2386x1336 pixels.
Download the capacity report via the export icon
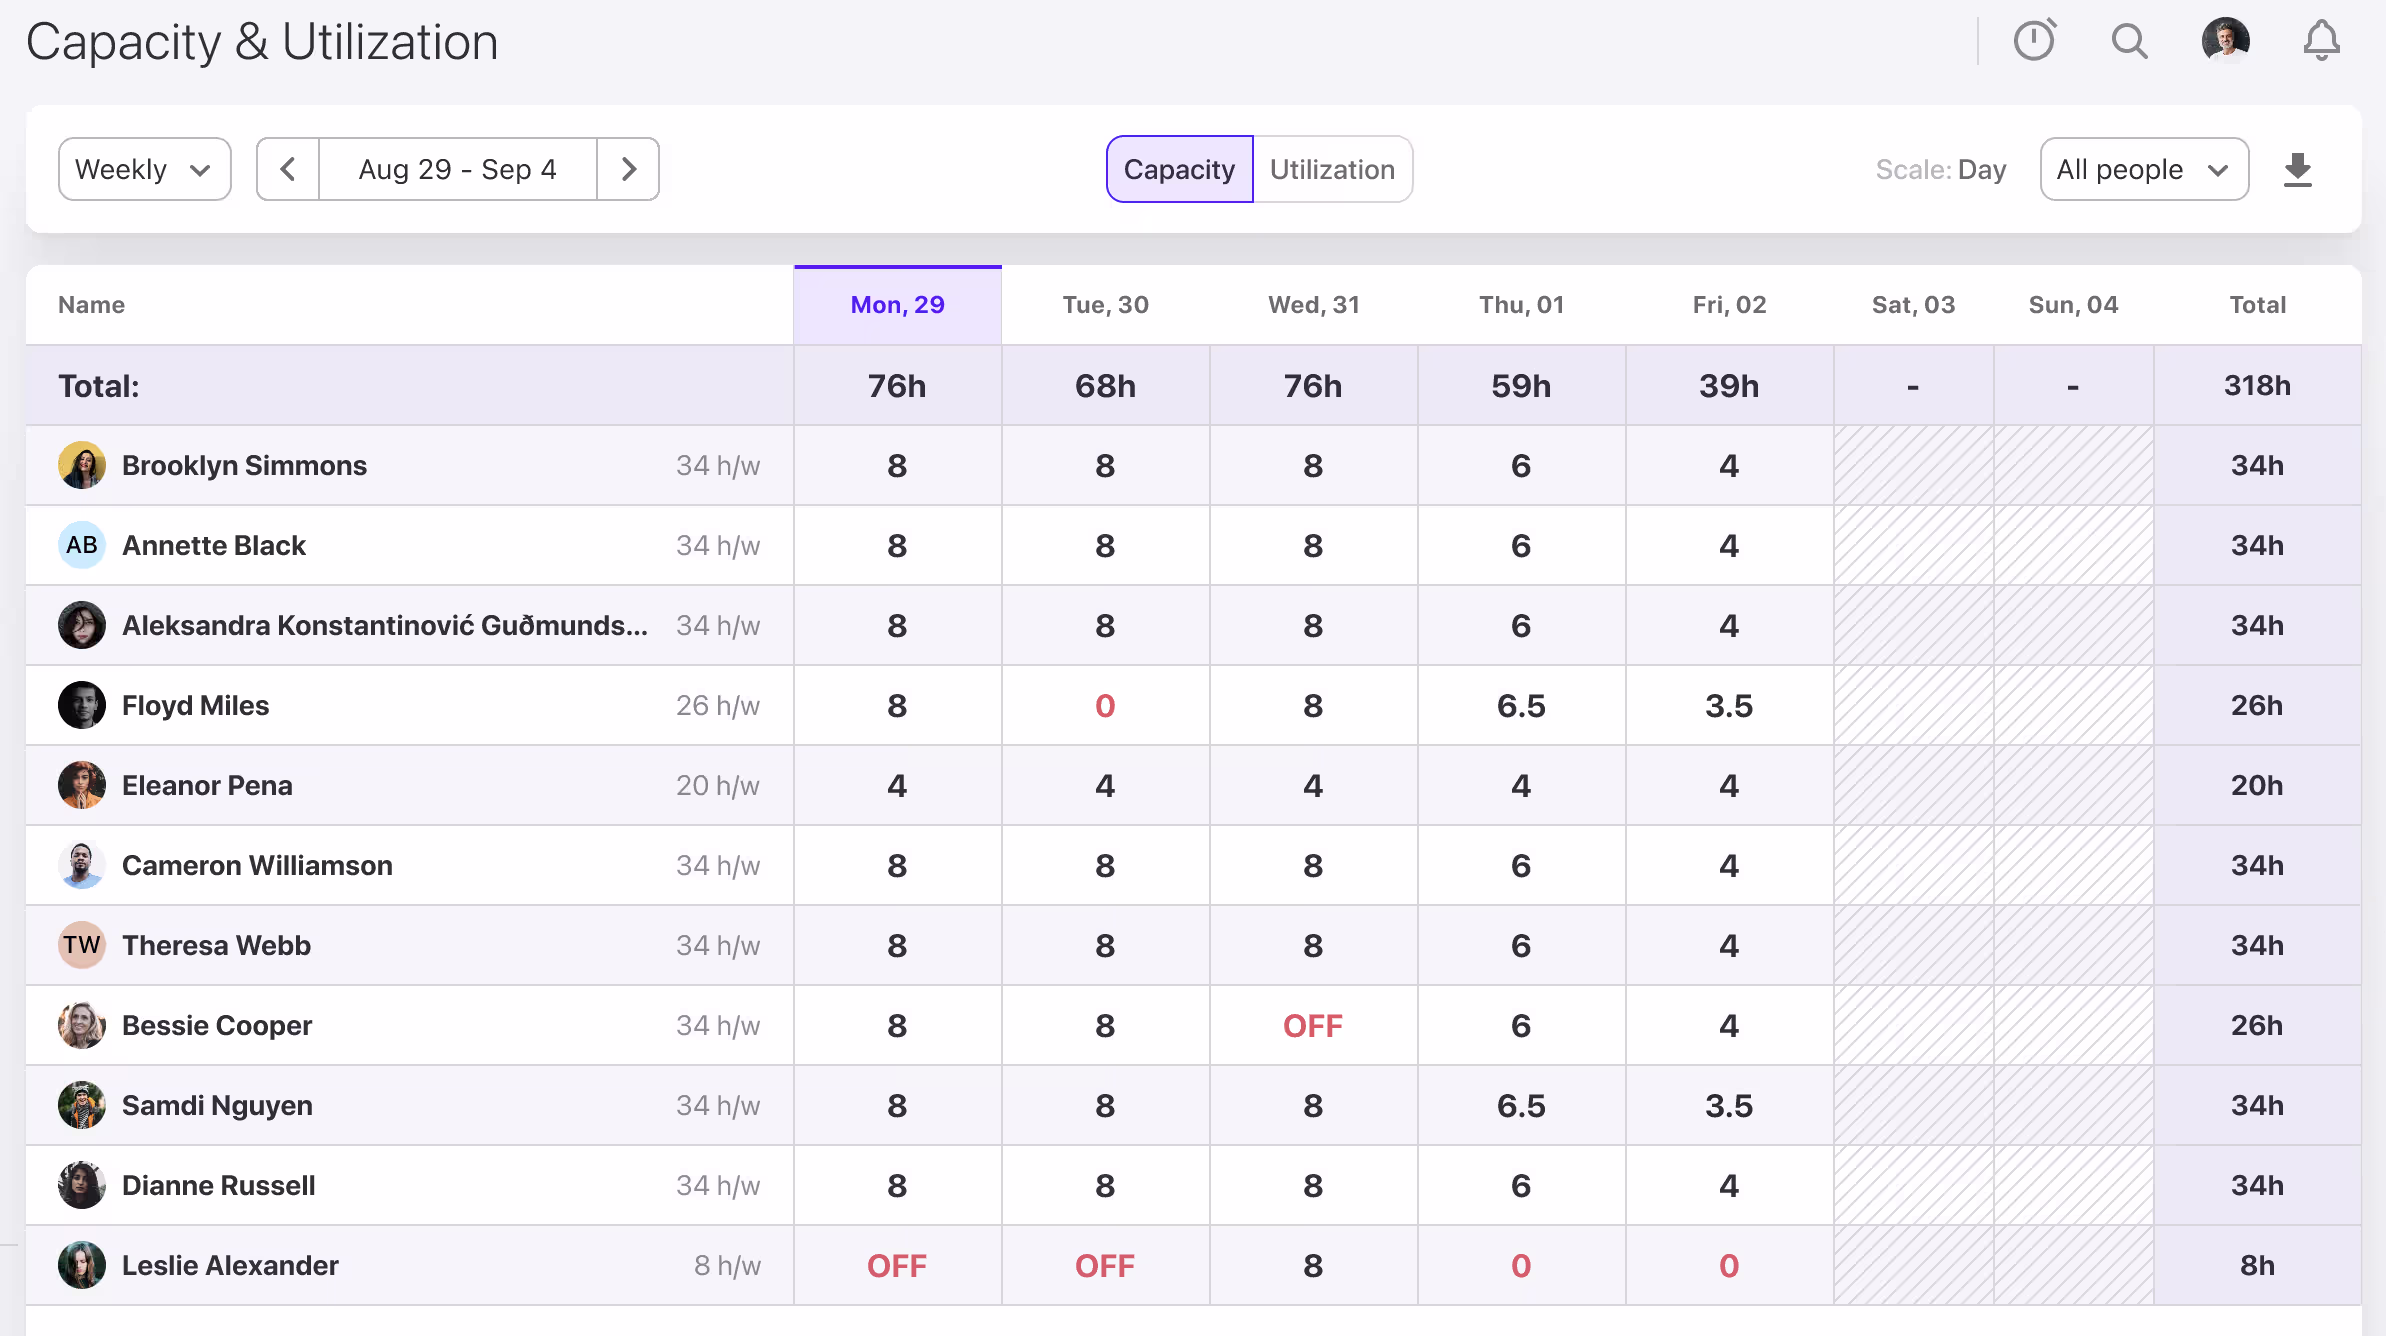(x=2297, y=169)
